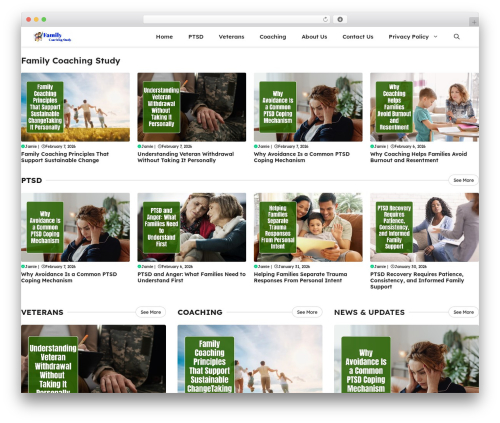500x423 pixels.
Task: Open 'Why Coaching Helps Families Avoid Burnout' title link
Action: coord(418,157)
